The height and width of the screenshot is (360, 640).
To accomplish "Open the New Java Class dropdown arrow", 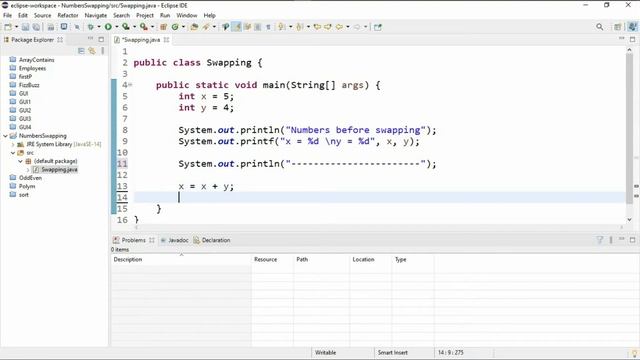I will 183,27.
